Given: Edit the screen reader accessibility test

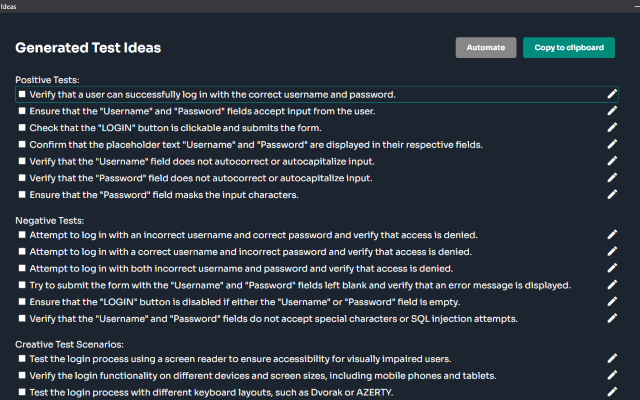Looking at the screenshot, I should [x=613, y=358].
